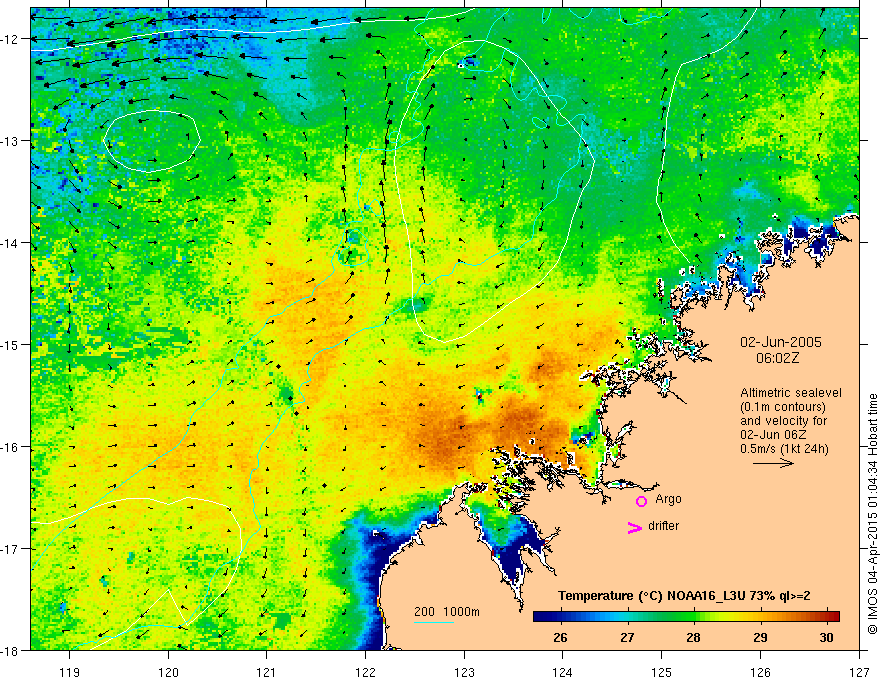Click the '28' color bar tick label

[x=693, y=637]
